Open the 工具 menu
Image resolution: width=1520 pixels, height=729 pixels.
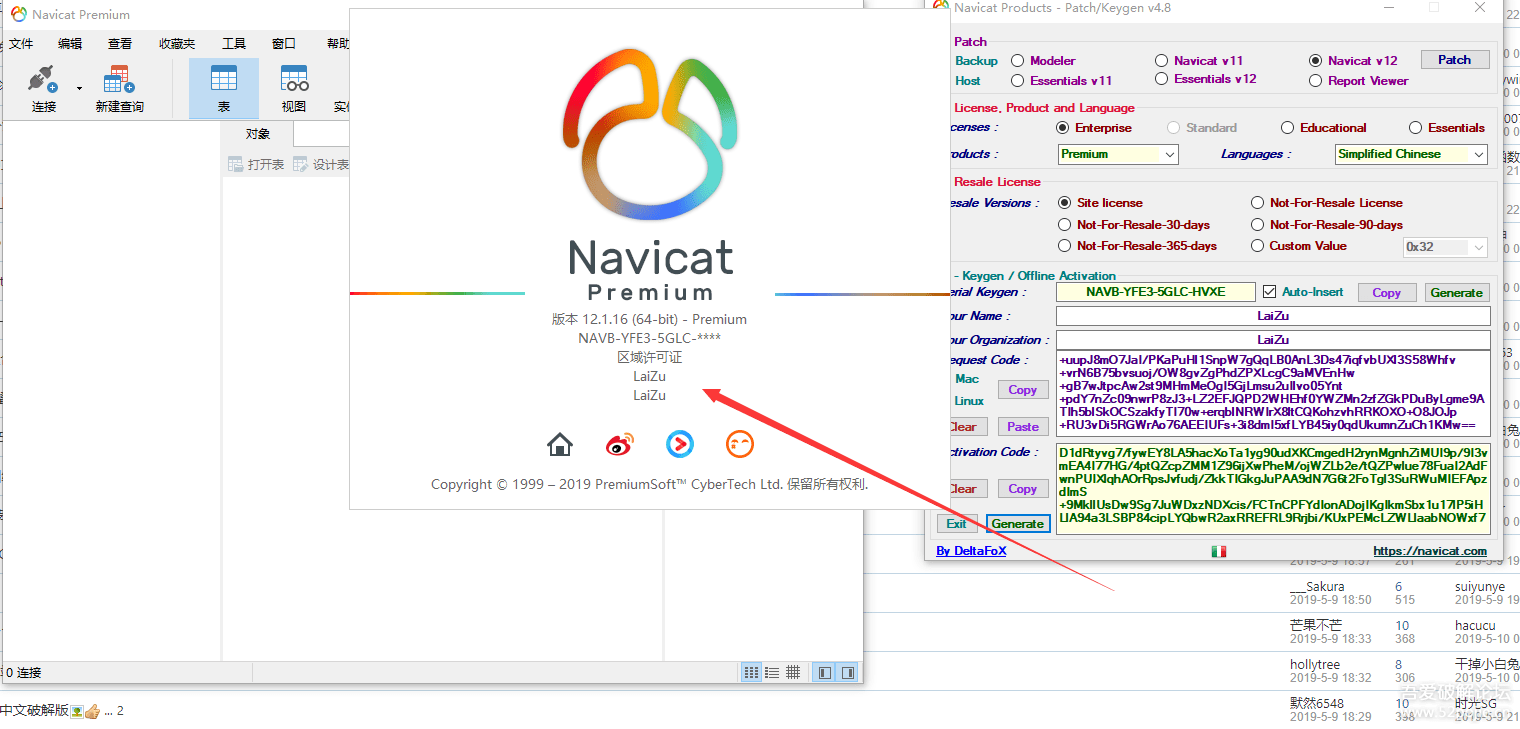tap(234, 44)
